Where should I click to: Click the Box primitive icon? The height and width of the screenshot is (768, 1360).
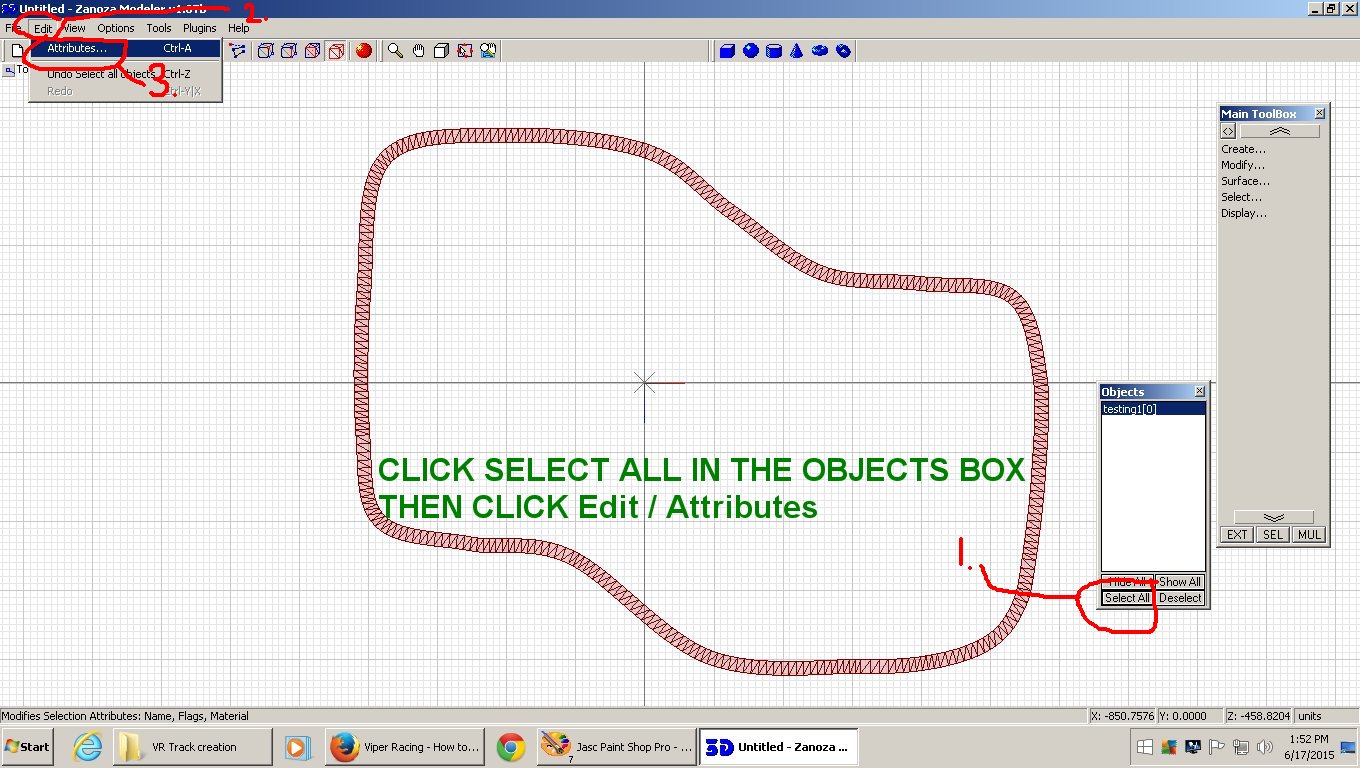click(728, 50)
